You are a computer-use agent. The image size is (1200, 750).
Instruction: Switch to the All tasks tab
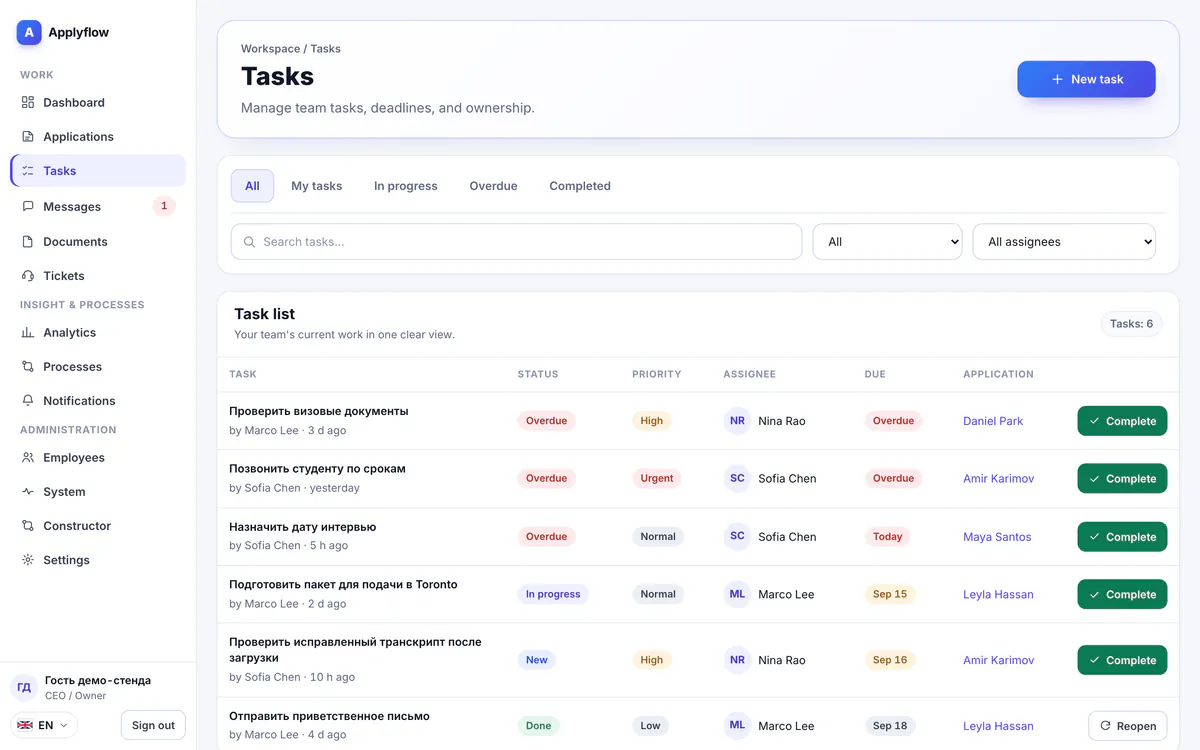[x=252, y=186]
